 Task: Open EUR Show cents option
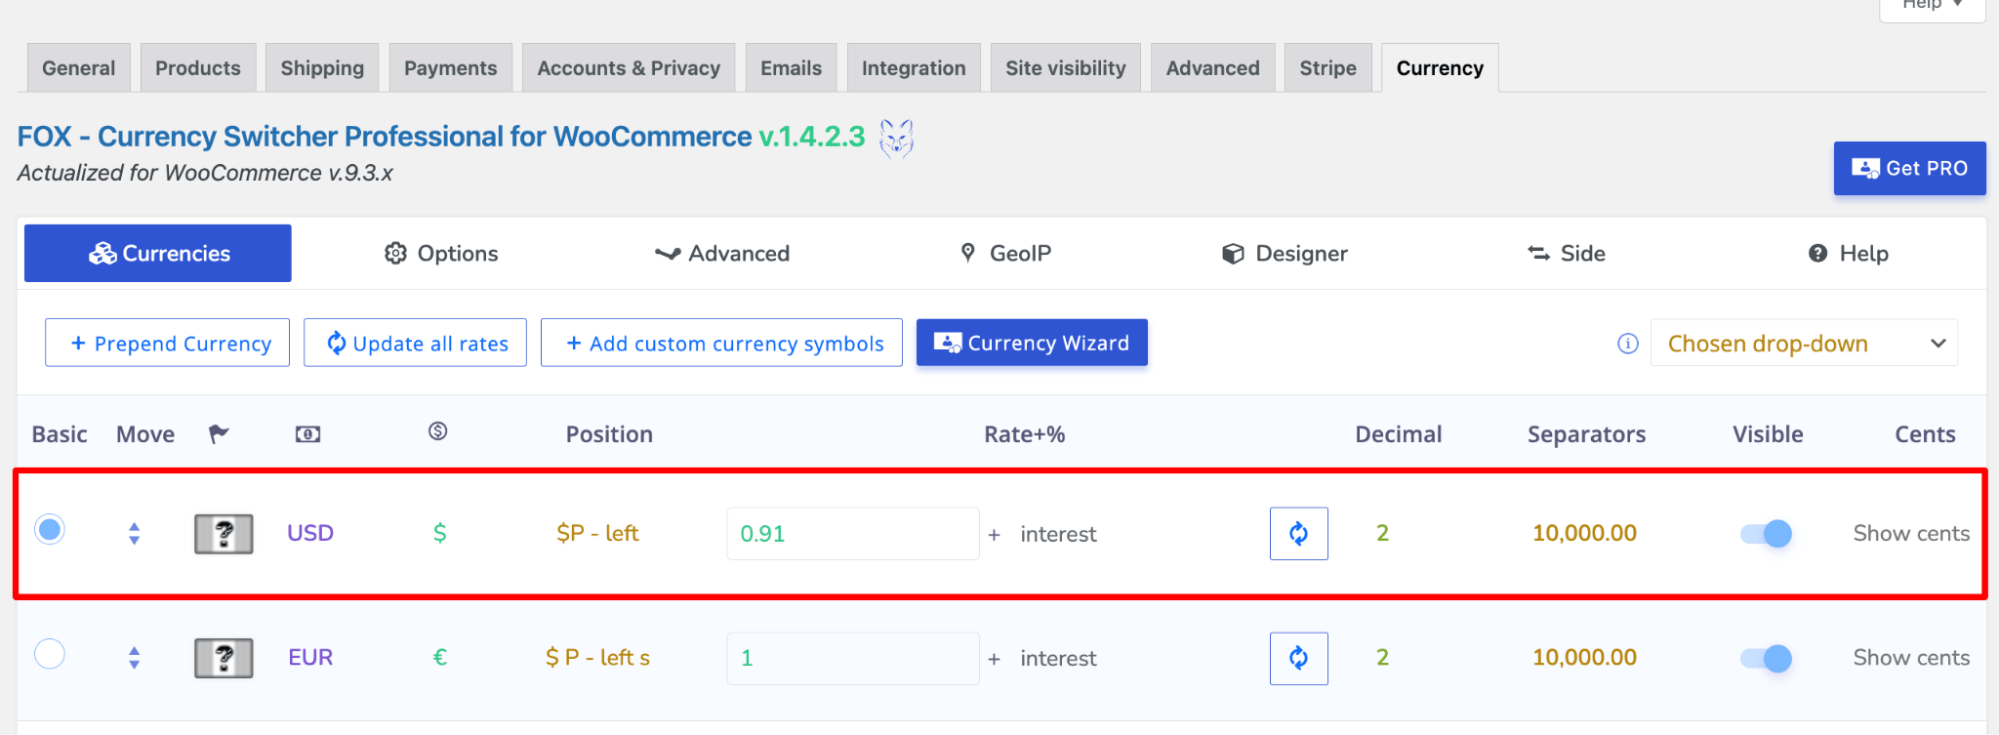(x=1911, y=657)
